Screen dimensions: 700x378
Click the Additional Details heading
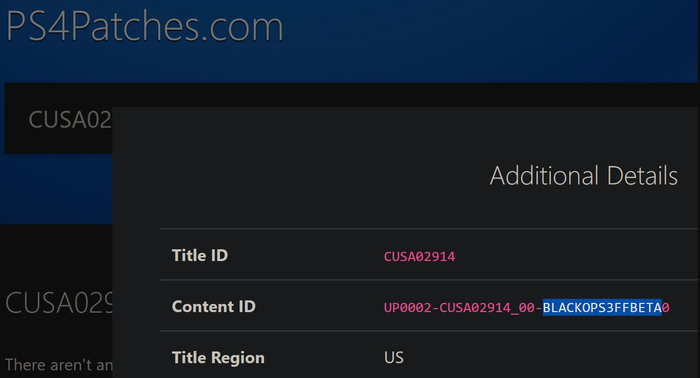pyautogui.click(x=583, y=175)
